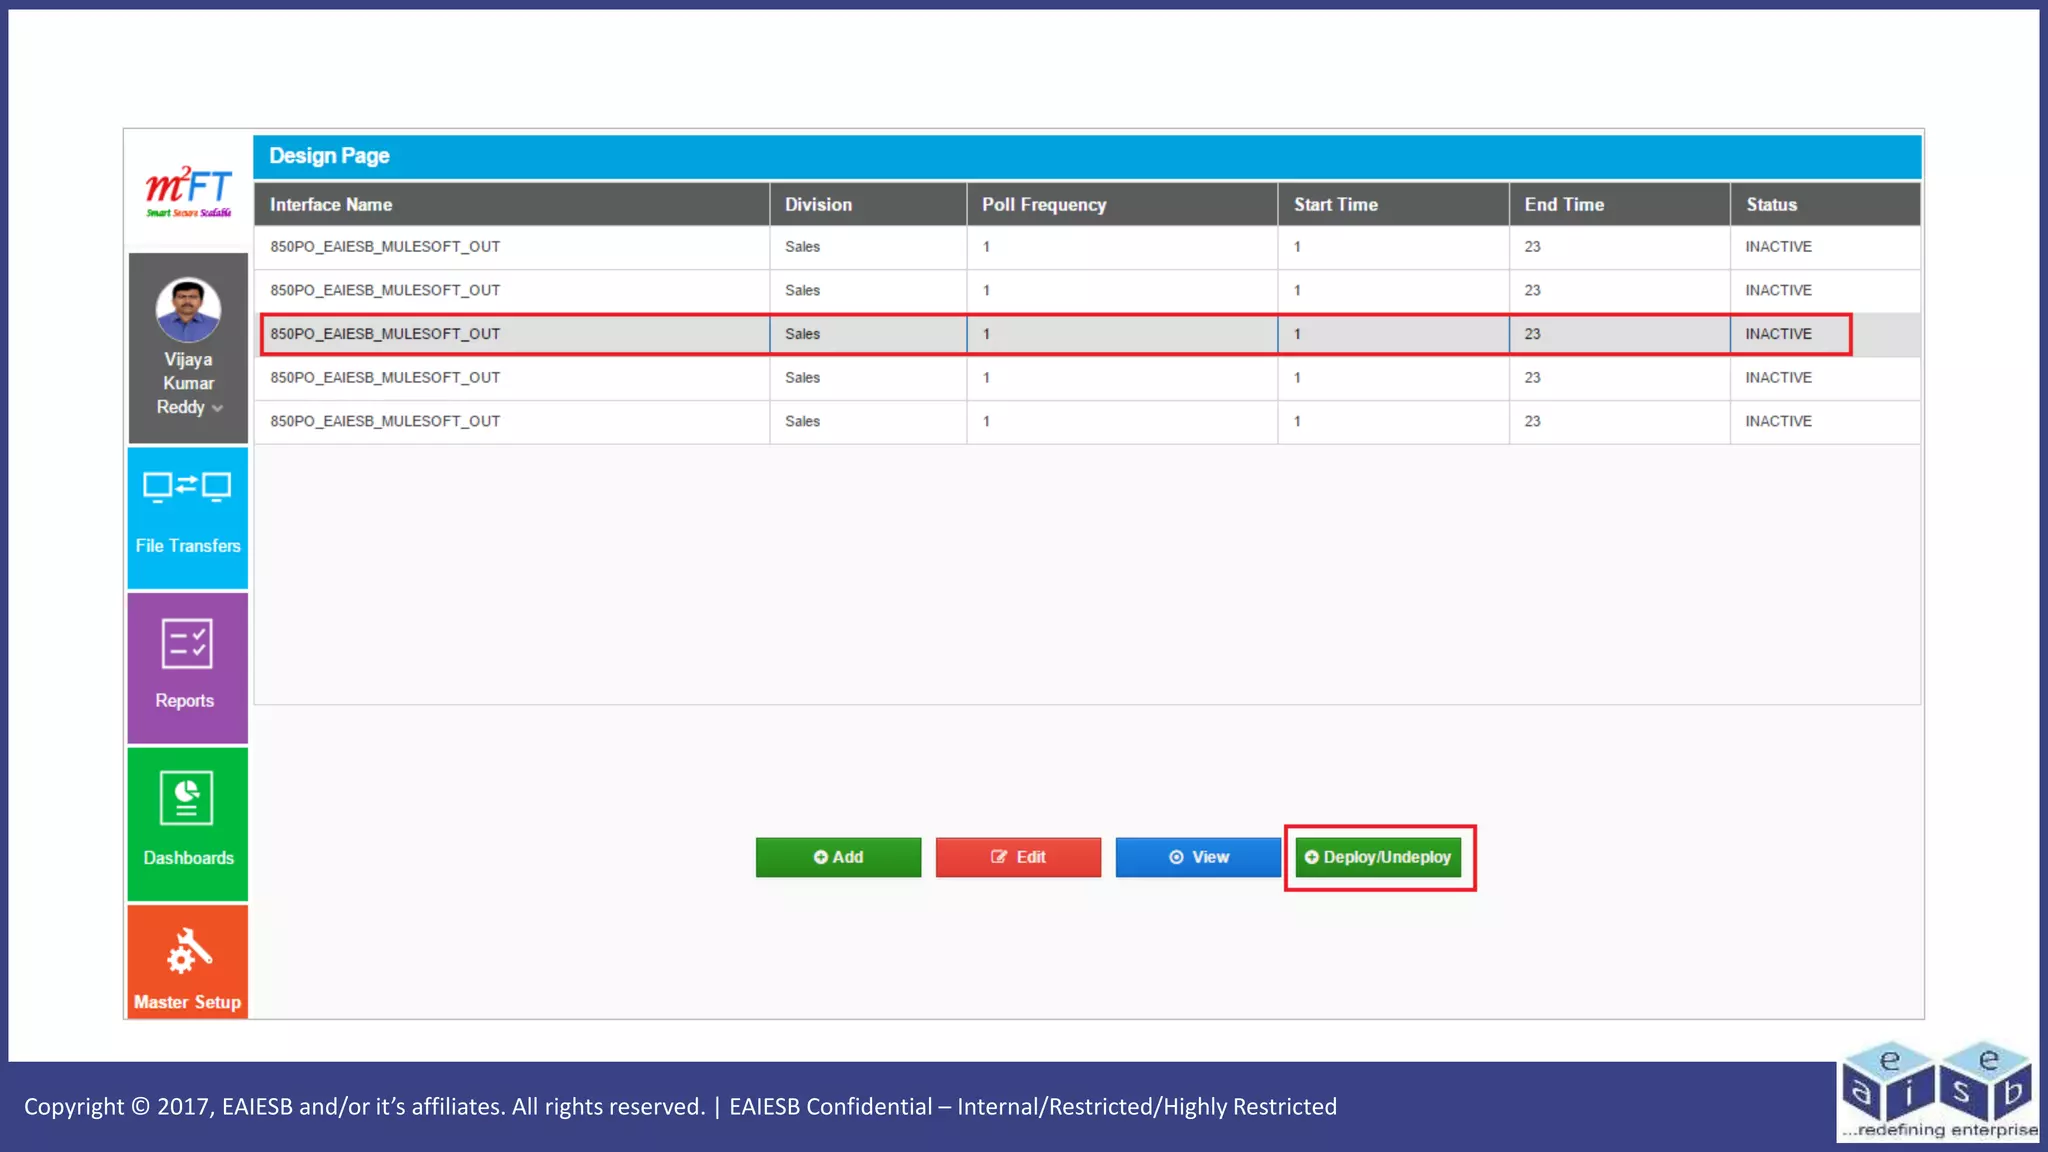Sort by the Poll Frequency column header
Image resolution: width=2048 pixels, height=1152 pixels.
pos(1043,204)
